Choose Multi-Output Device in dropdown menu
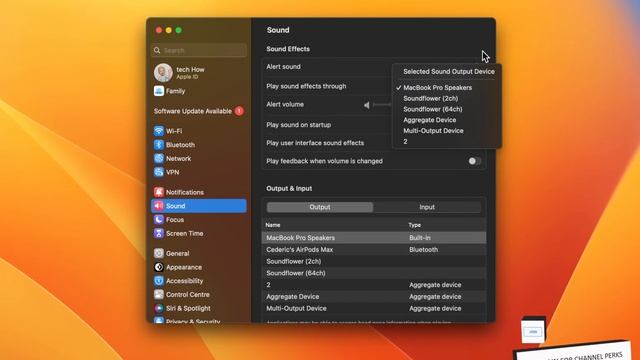 point(433,131)
